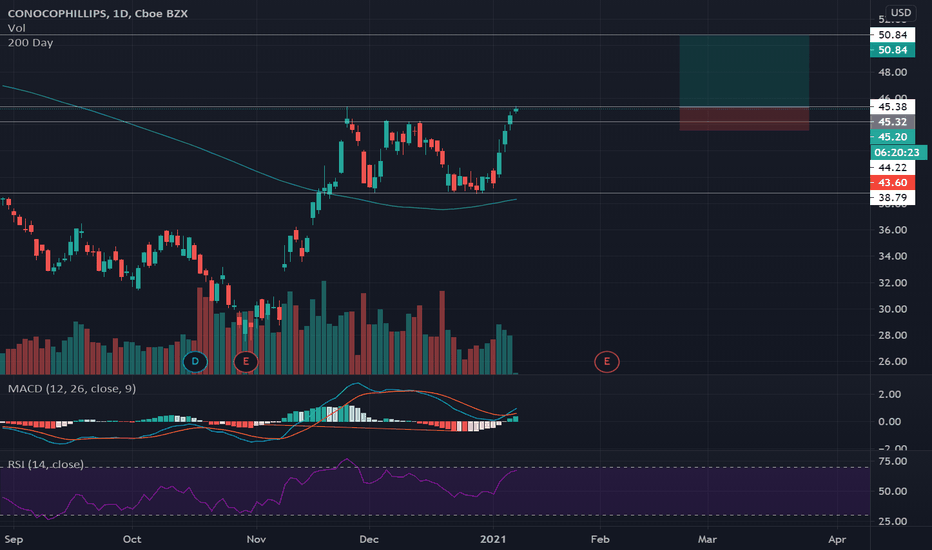
Task: Click the Mar label on time axis
Action: tap(707, 539)
